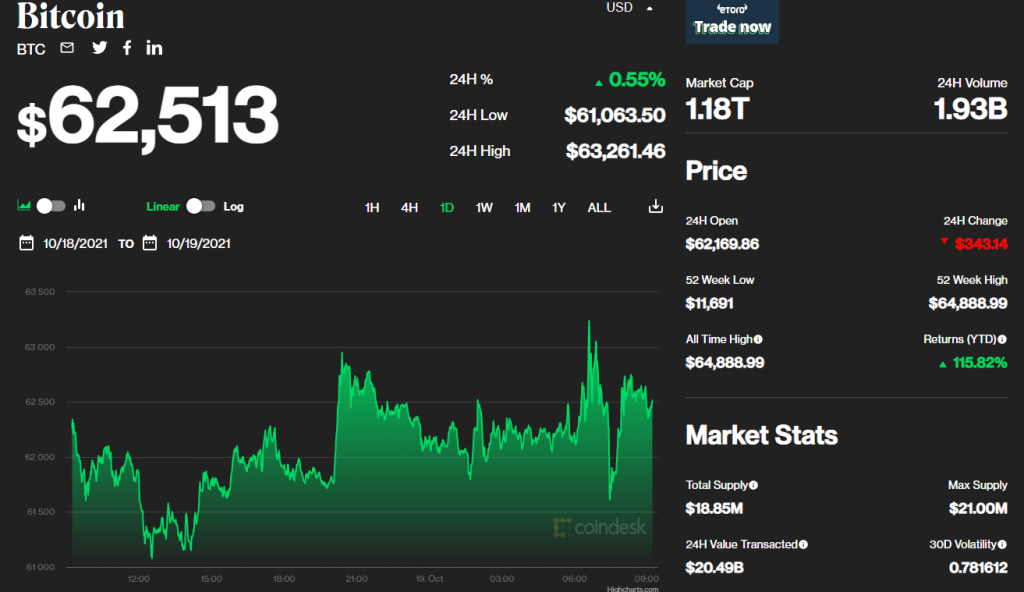This screenshot has height=592, width=1024.
Task: Select the area chart icon
Action: [24, 206]
